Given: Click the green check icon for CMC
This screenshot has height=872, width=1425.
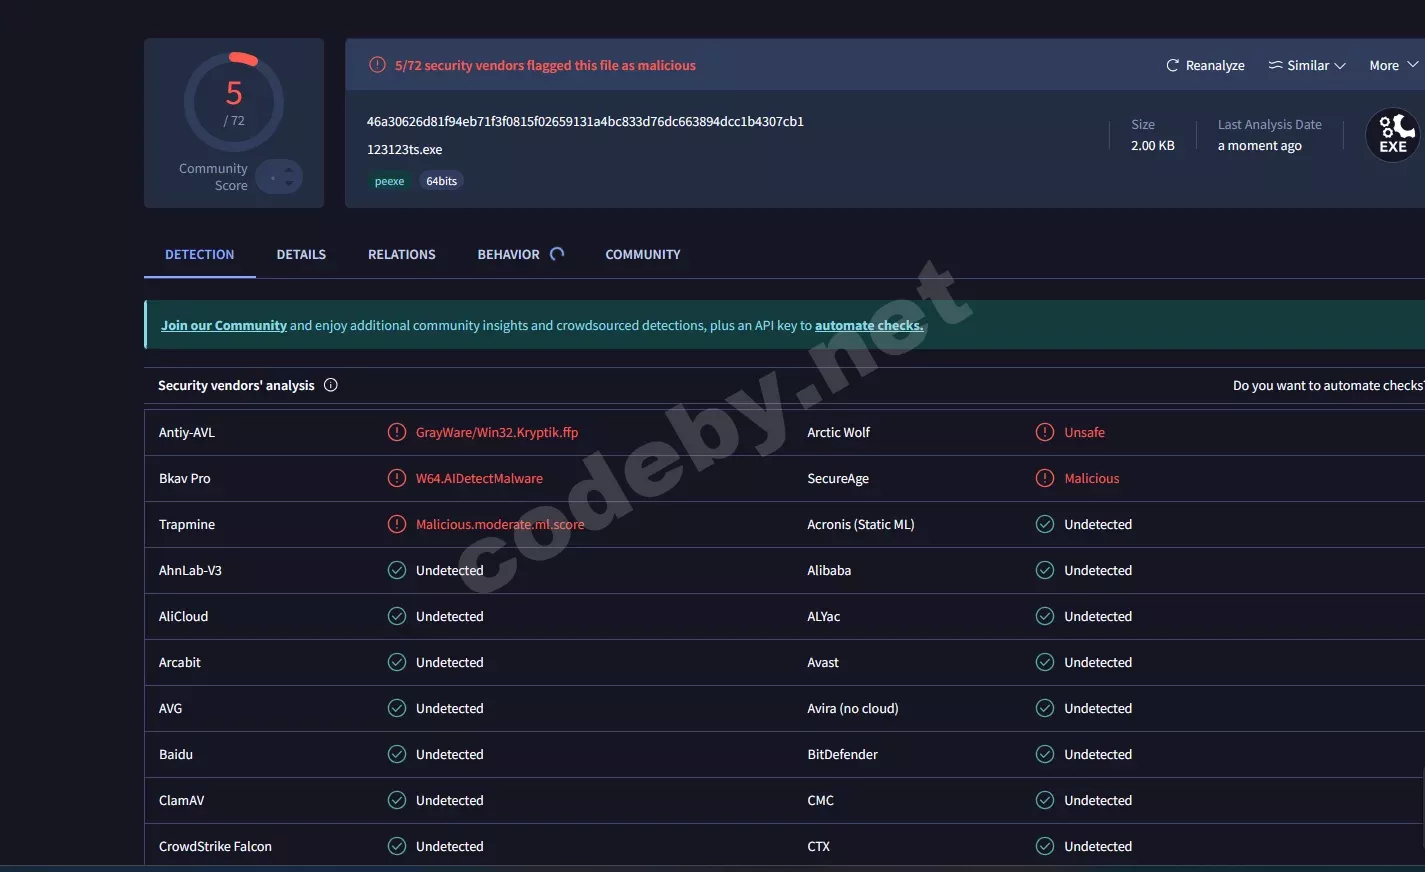Looking at the screenshot, I should point(1045,800).
